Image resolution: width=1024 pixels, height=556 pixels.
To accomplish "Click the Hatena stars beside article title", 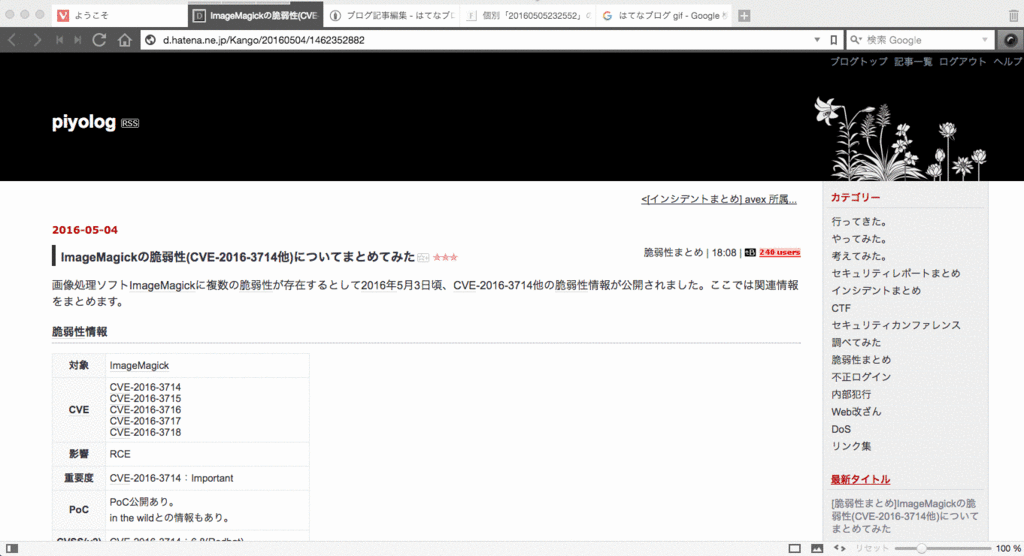I will point(445,257).
